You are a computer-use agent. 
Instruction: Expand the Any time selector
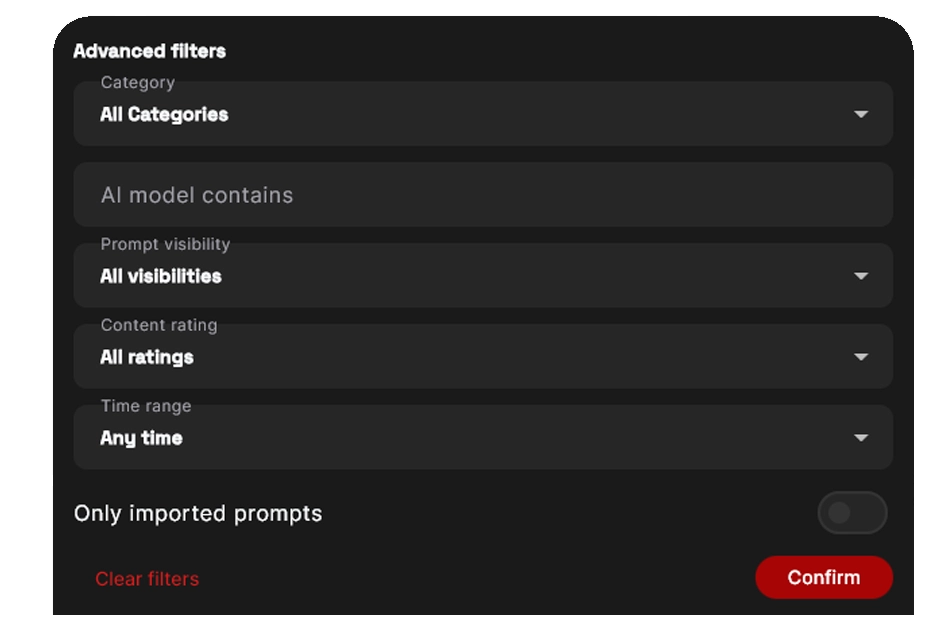click(482, 438)
